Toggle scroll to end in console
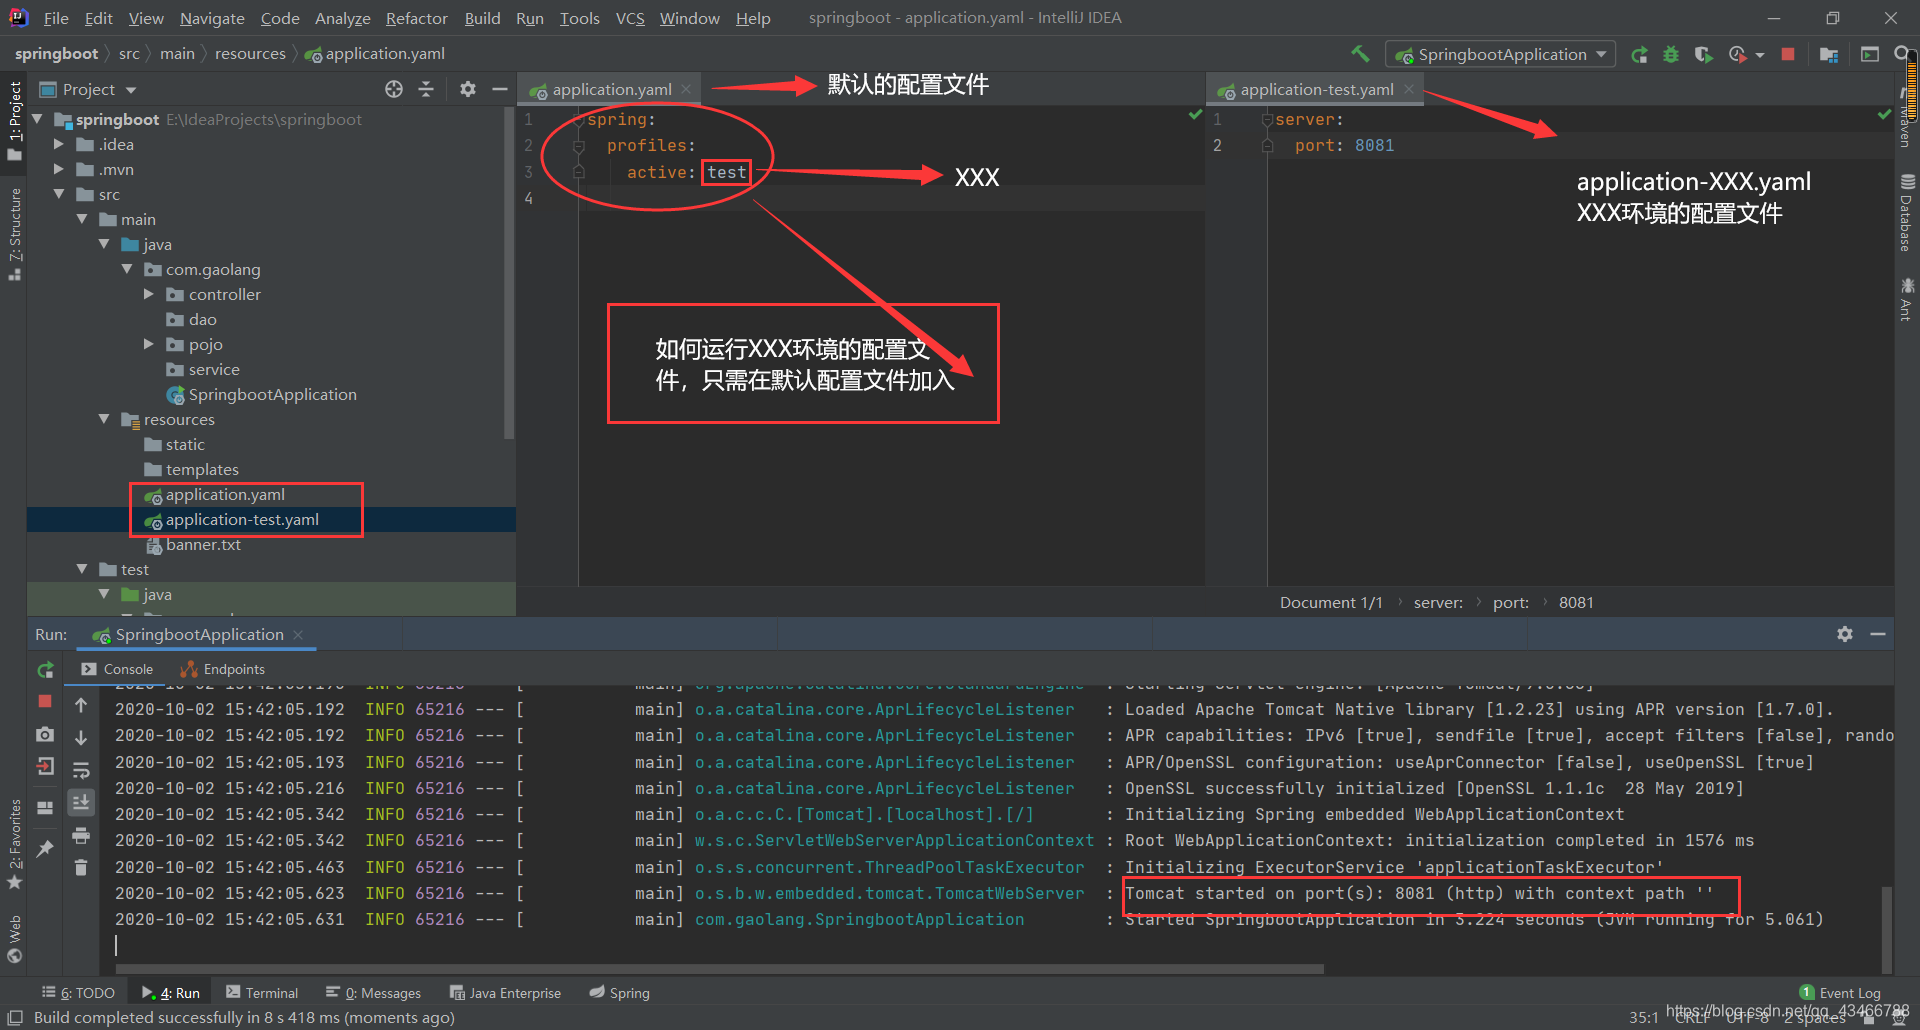The image size is (1920, 1030). pyautogui.click(x=81, y=802)
